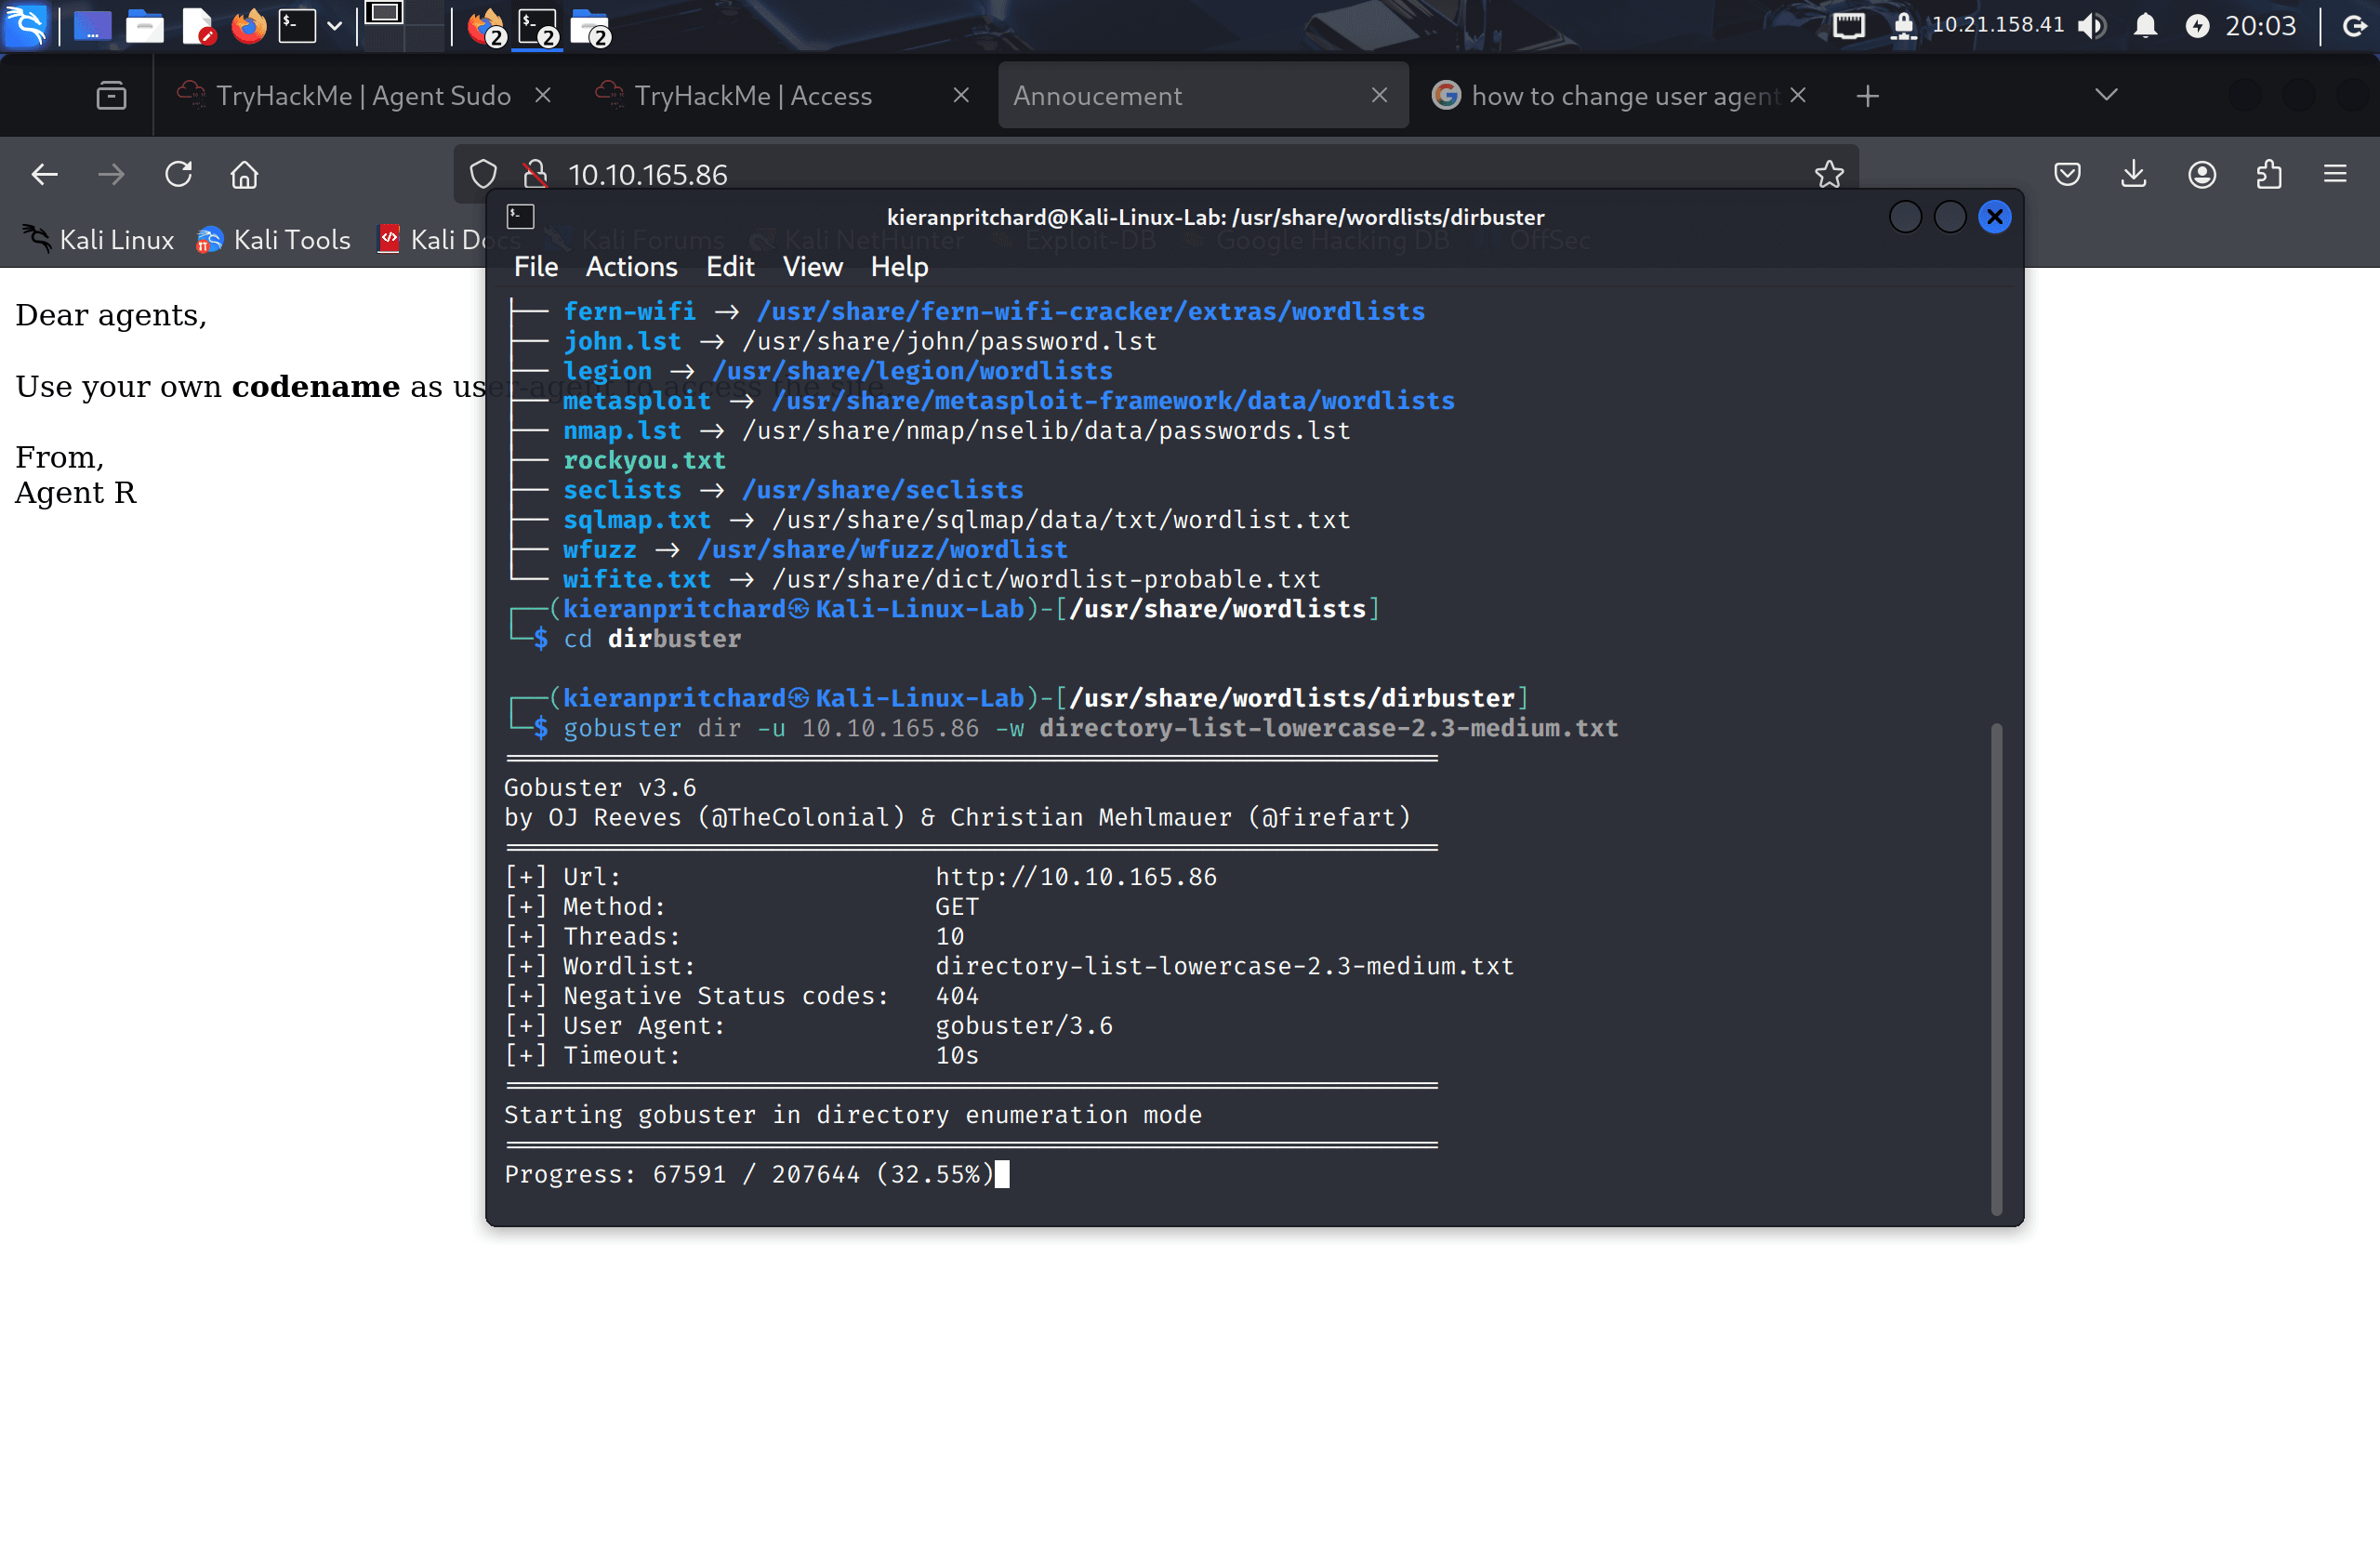
Task: Click rockyou.txt in terminal listing
Action: pyautogui.click(x=644, y=460)
